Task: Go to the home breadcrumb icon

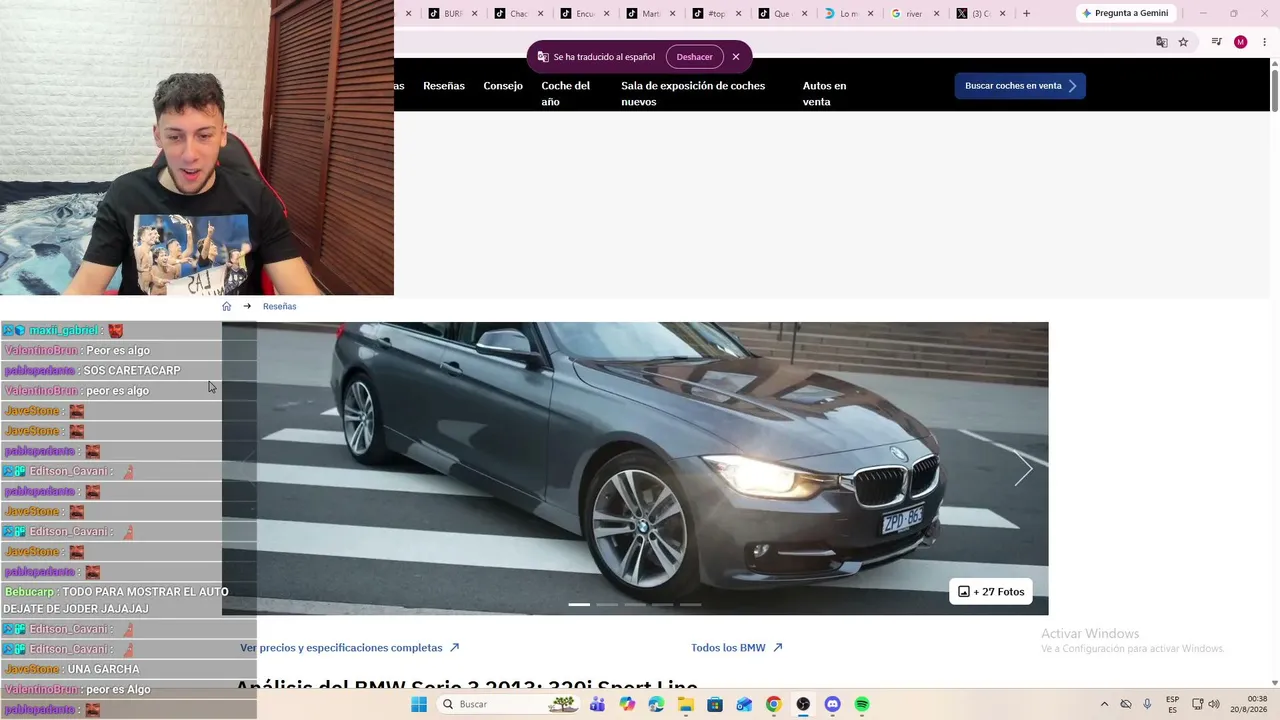Action: point(226,306)
